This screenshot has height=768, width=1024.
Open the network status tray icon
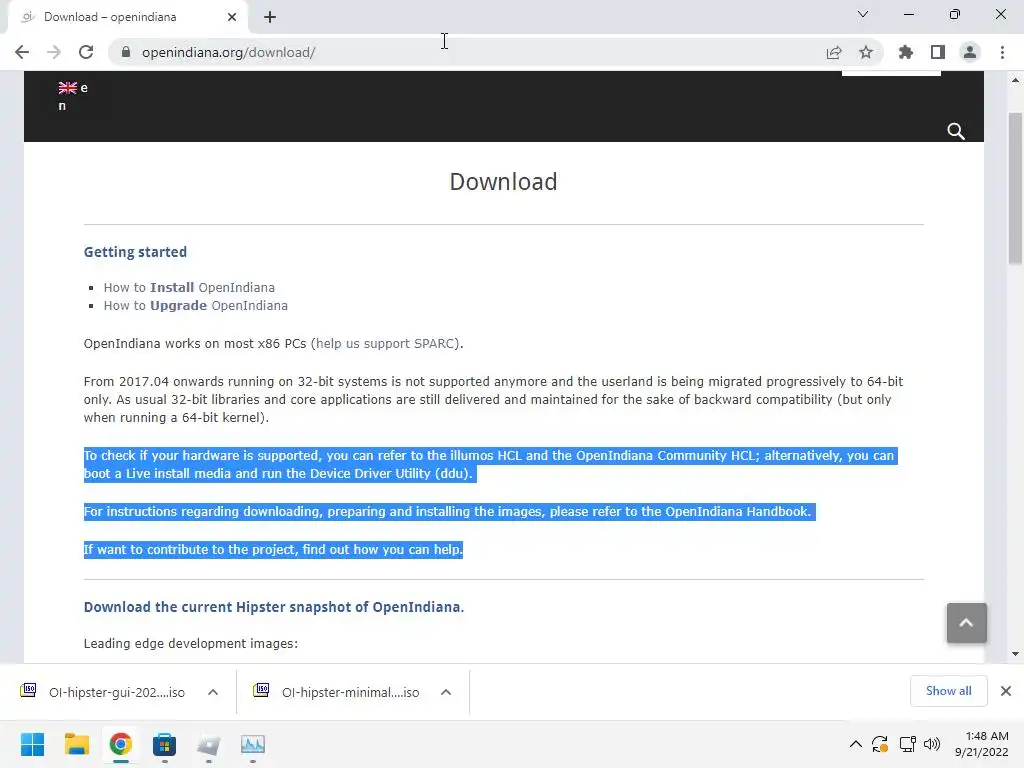(907, 744)
